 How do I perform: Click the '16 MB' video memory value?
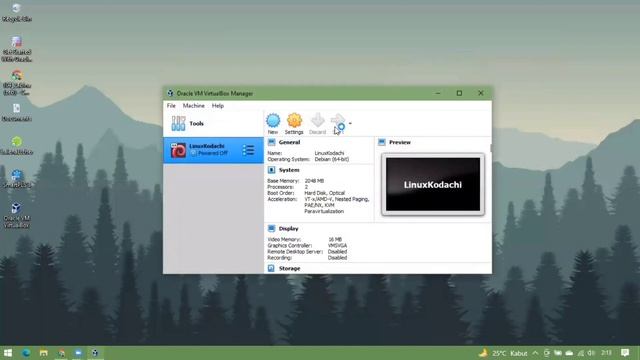(x=335, y=239)
